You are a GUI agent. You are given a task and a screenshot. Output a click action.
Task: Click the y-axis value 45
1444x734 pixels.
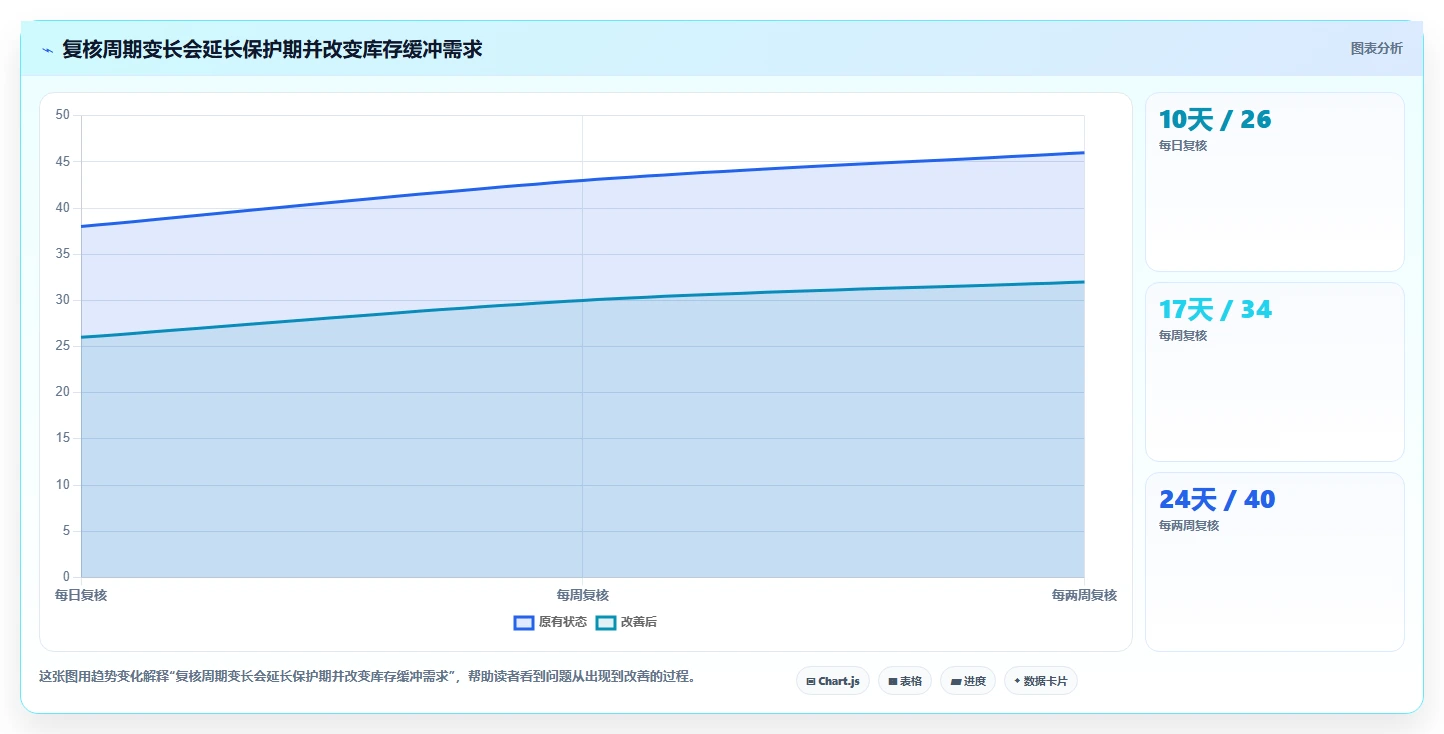point(63,161)
